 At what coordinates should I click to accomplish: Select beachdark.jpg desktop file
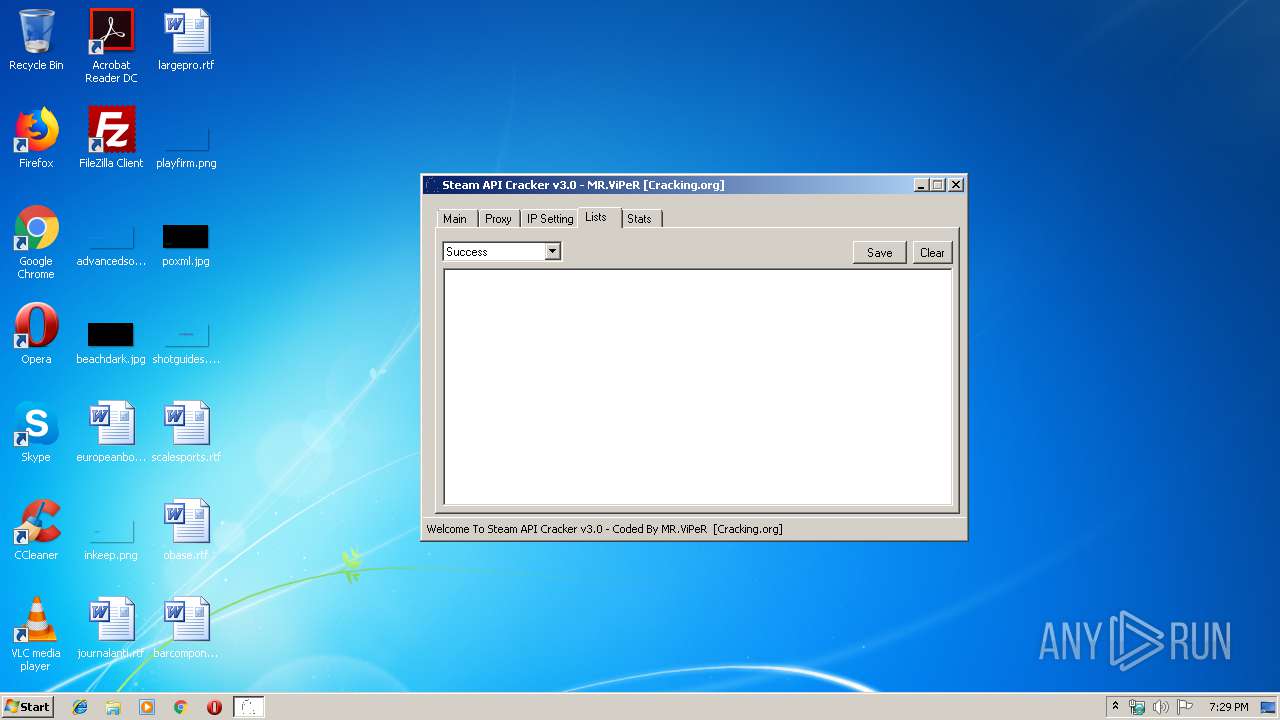pyautogui.click(x=111, y=344)
